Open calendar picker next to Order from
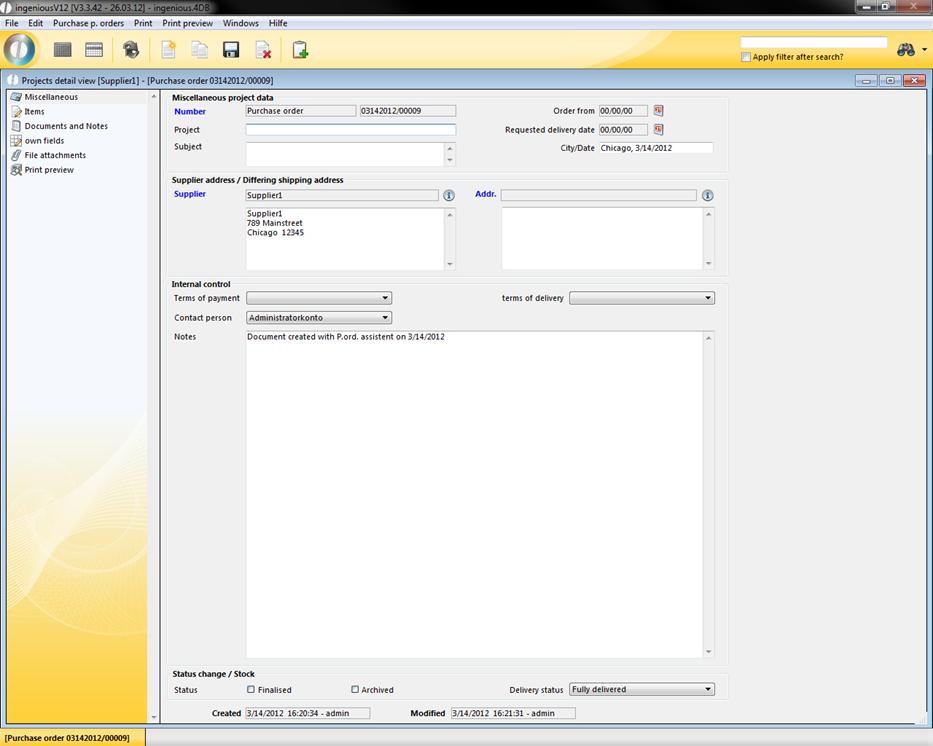This screenshot has height=746, width=933. (x=659, y=111)
